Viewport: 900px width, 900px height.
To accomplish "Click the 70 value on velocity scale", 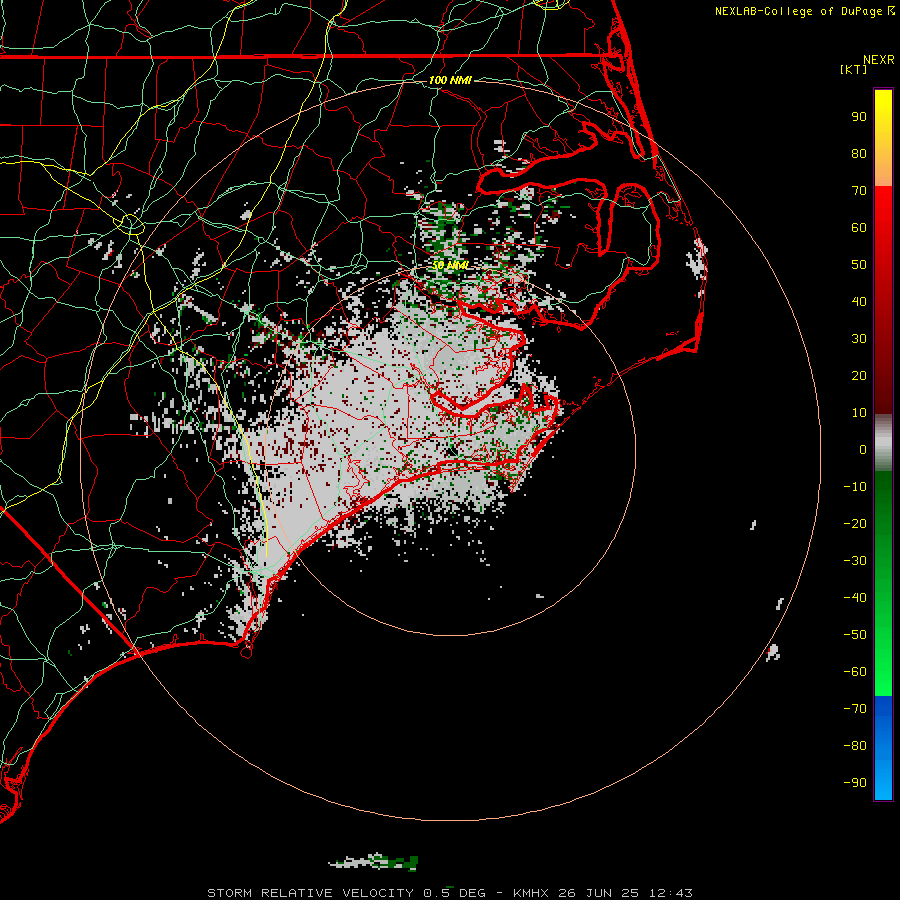I will click(859, 191).
